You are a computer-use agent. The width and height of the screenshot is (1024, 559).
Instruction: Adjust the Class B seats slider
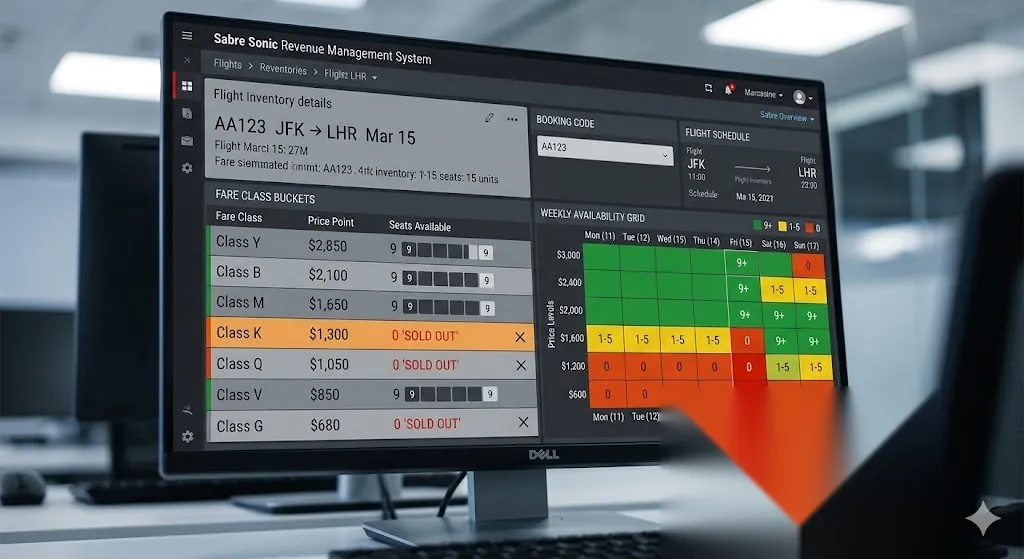(x=447, y=279)
